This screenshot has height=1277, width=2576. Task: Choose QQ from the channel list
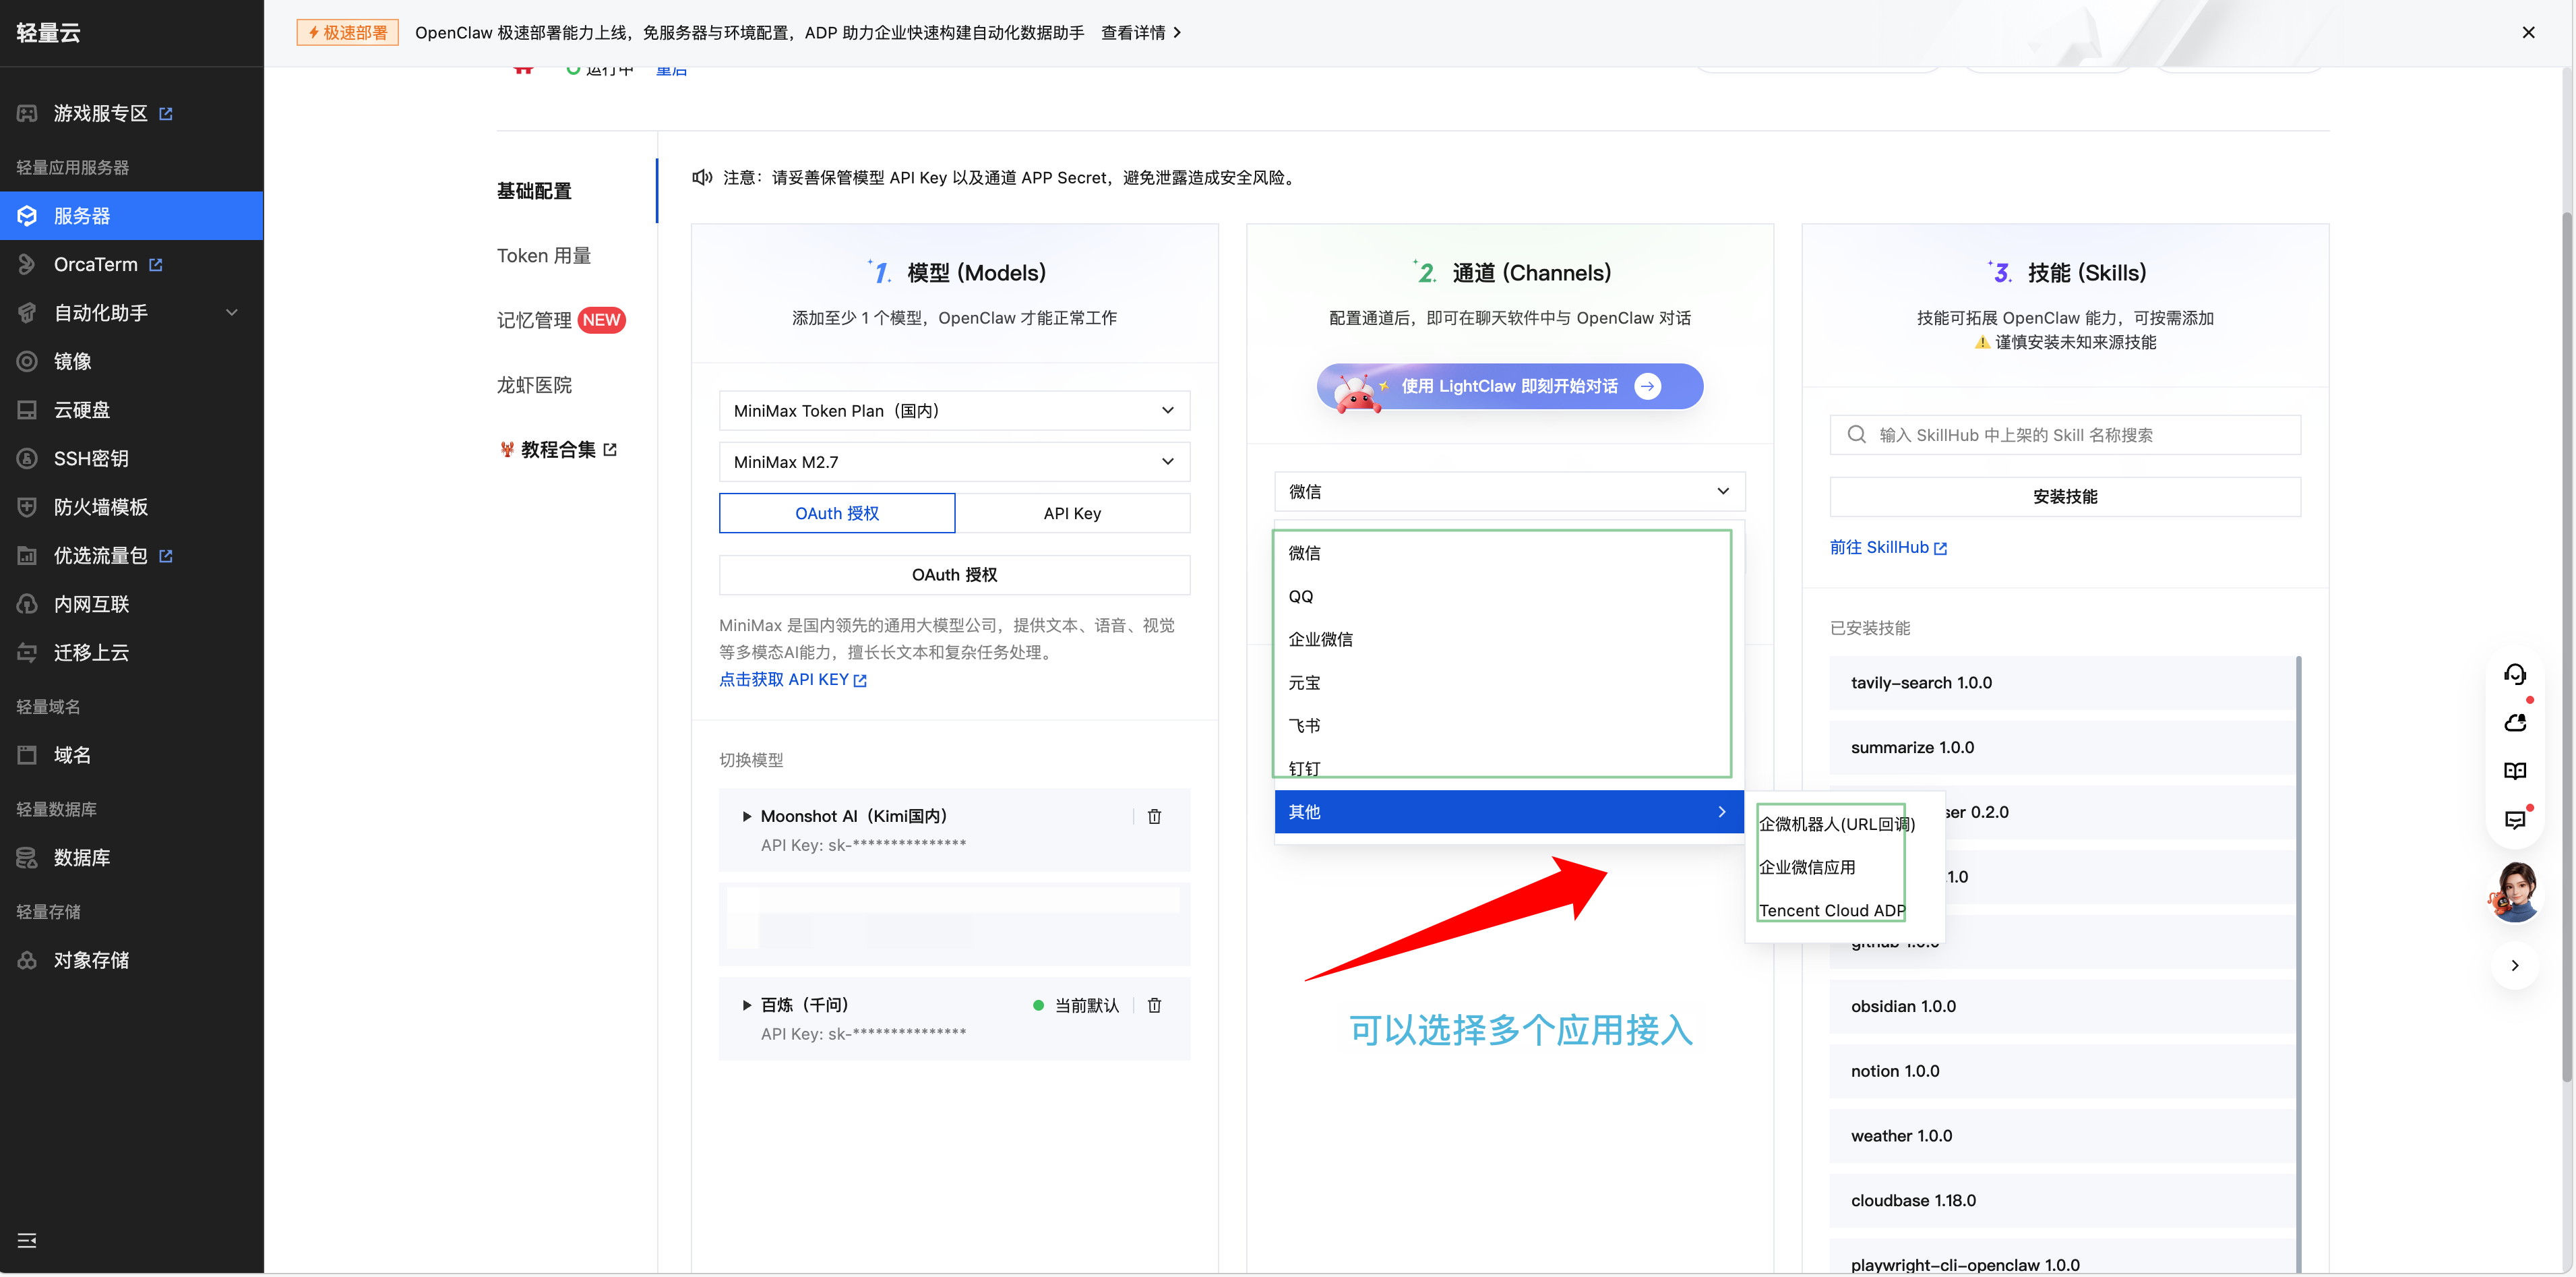click(x=1509, y=597)
